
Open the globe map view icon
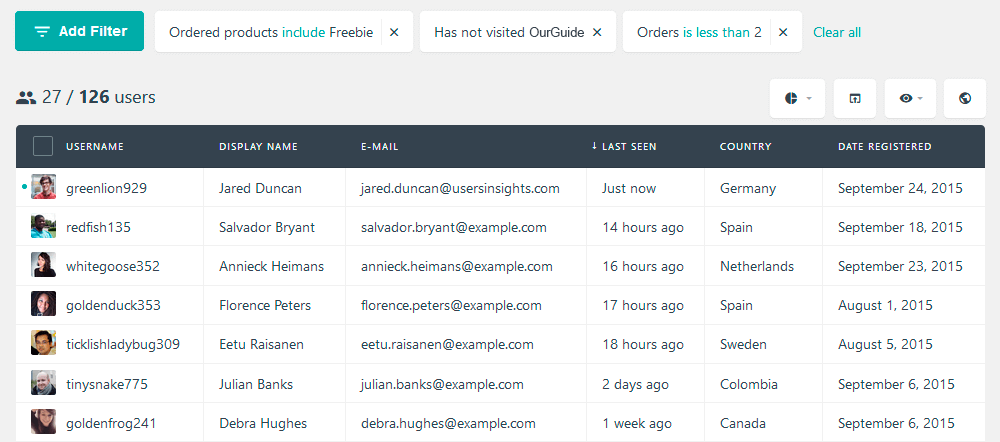coord(964,98)
